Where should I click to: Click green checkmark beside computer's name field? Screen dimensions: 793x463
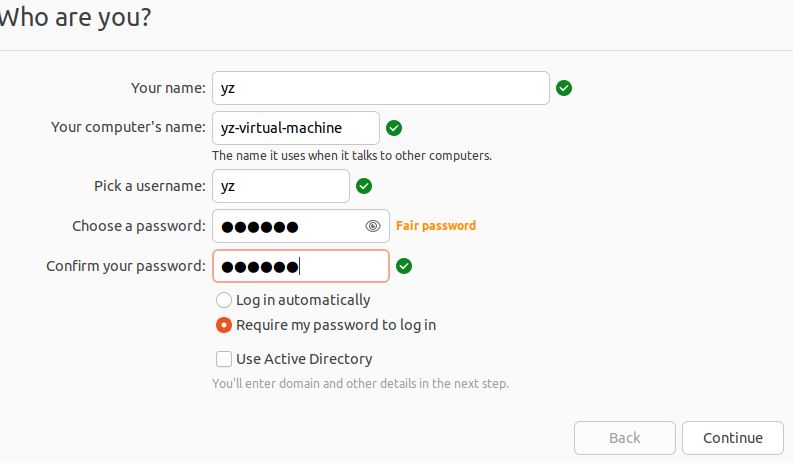[x=394, y=128]
